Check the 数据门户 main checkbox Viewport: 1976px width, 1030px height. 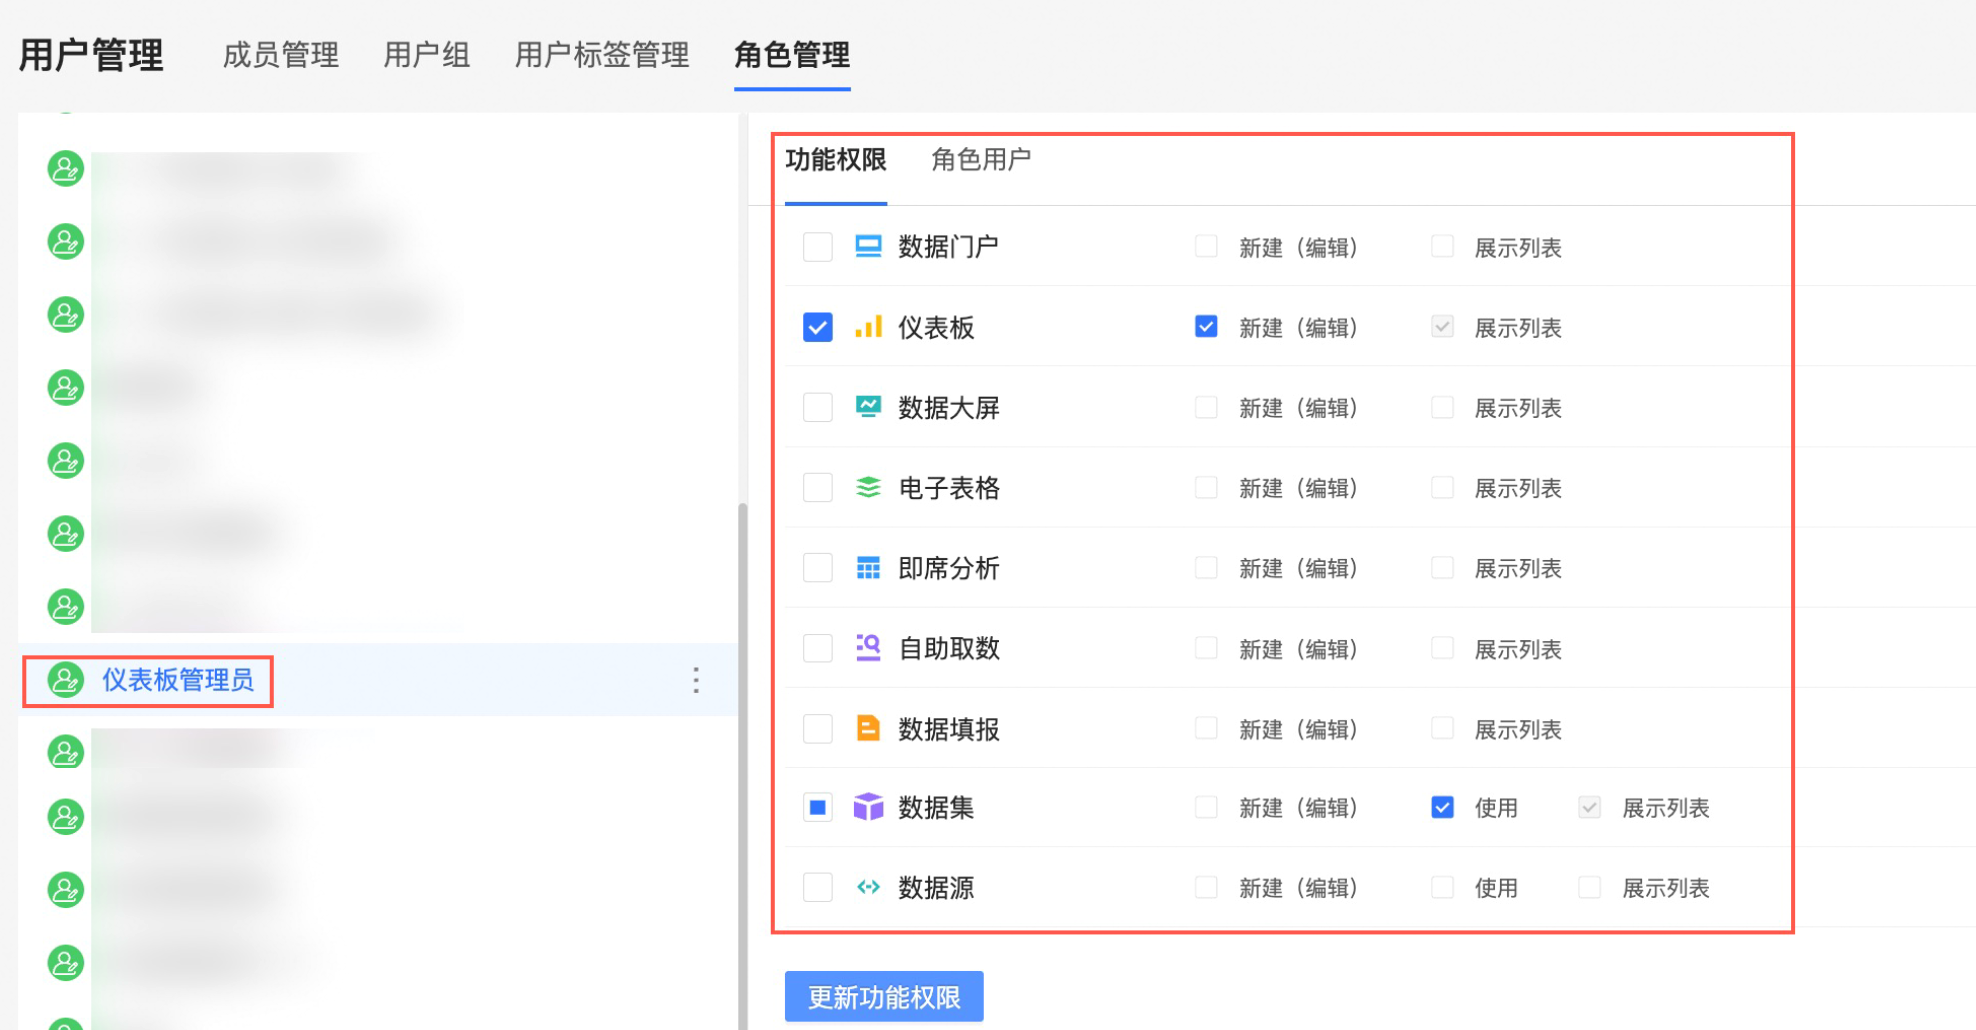[x=818, y=246]
